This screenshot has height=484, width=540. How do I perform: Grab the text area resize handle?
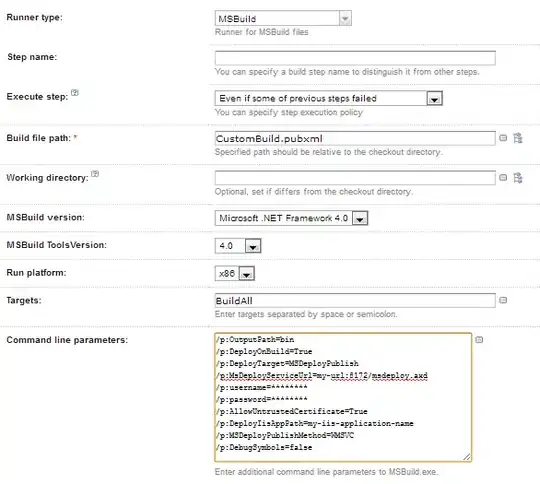point(467,457)
